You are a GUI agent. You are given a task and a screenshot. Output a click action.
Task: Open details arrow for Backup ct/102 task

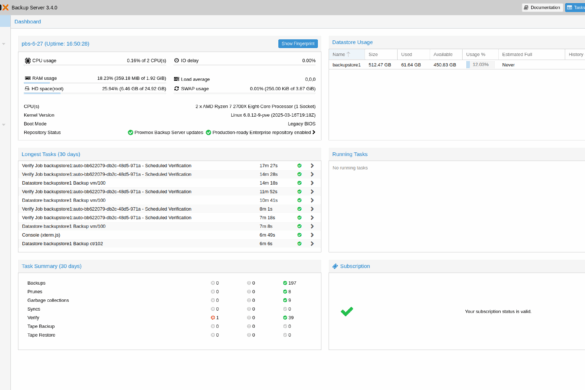coord(312,243)
